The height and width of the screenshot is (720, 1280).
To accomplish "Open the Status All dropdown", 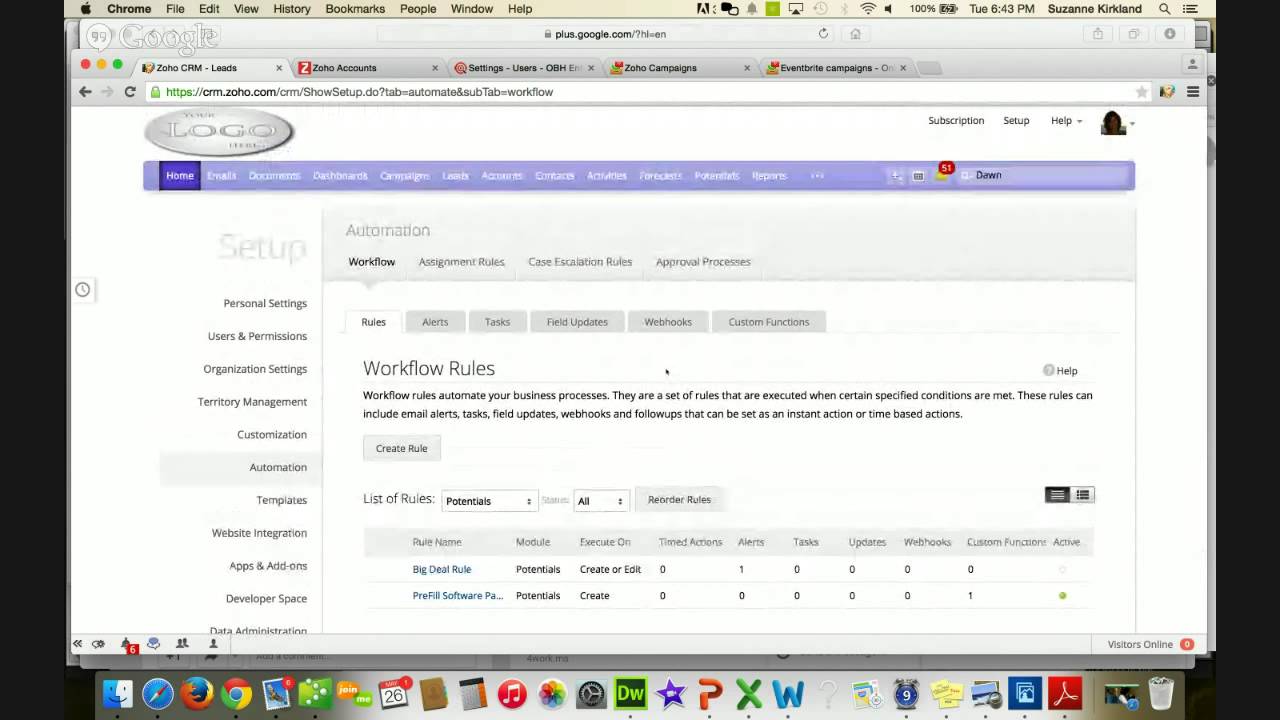I will point(600,501).
